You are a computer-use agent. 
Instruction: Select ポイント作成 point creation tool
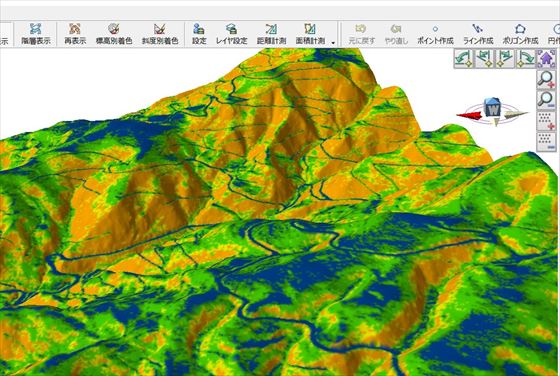[435, 34]
